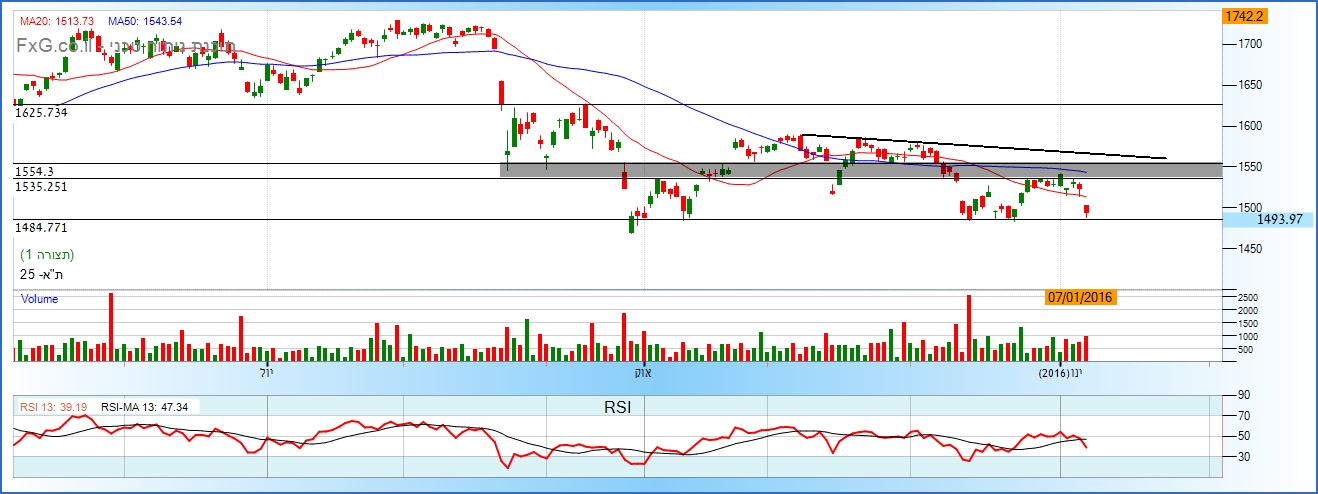Click the MA50: 1543.54 indicator label
The width and height of the screenshot is (1318, 494).
point(144,21)
